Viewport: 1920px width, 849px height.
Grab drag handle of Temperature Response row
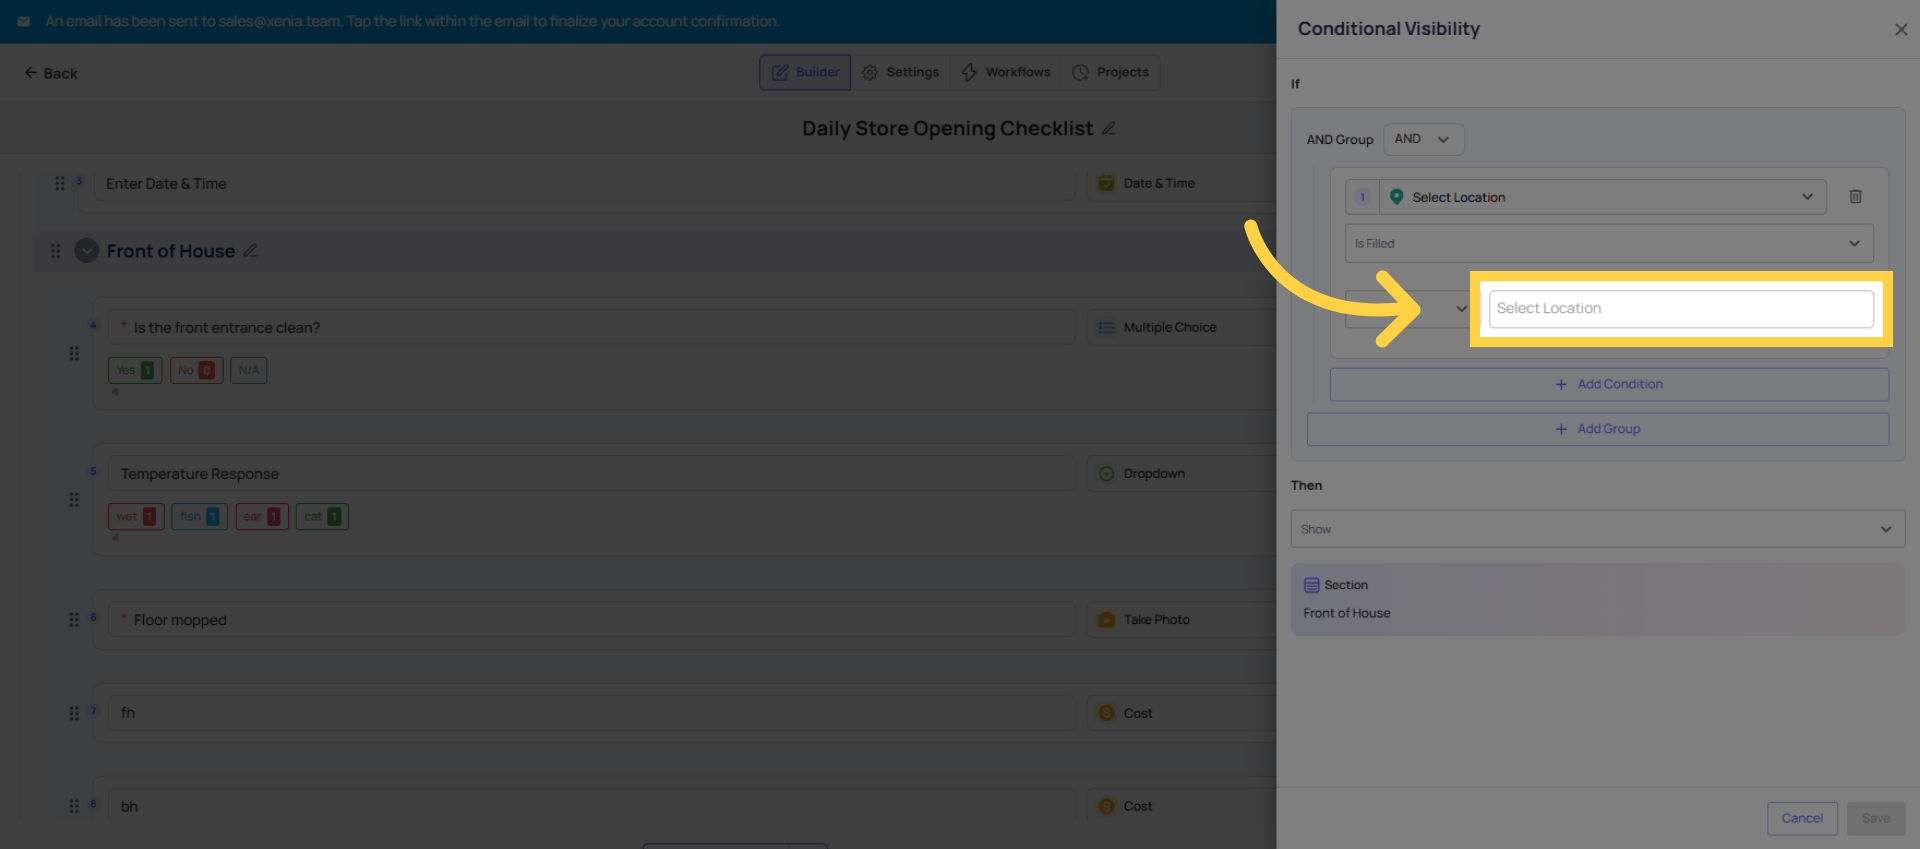74,499
